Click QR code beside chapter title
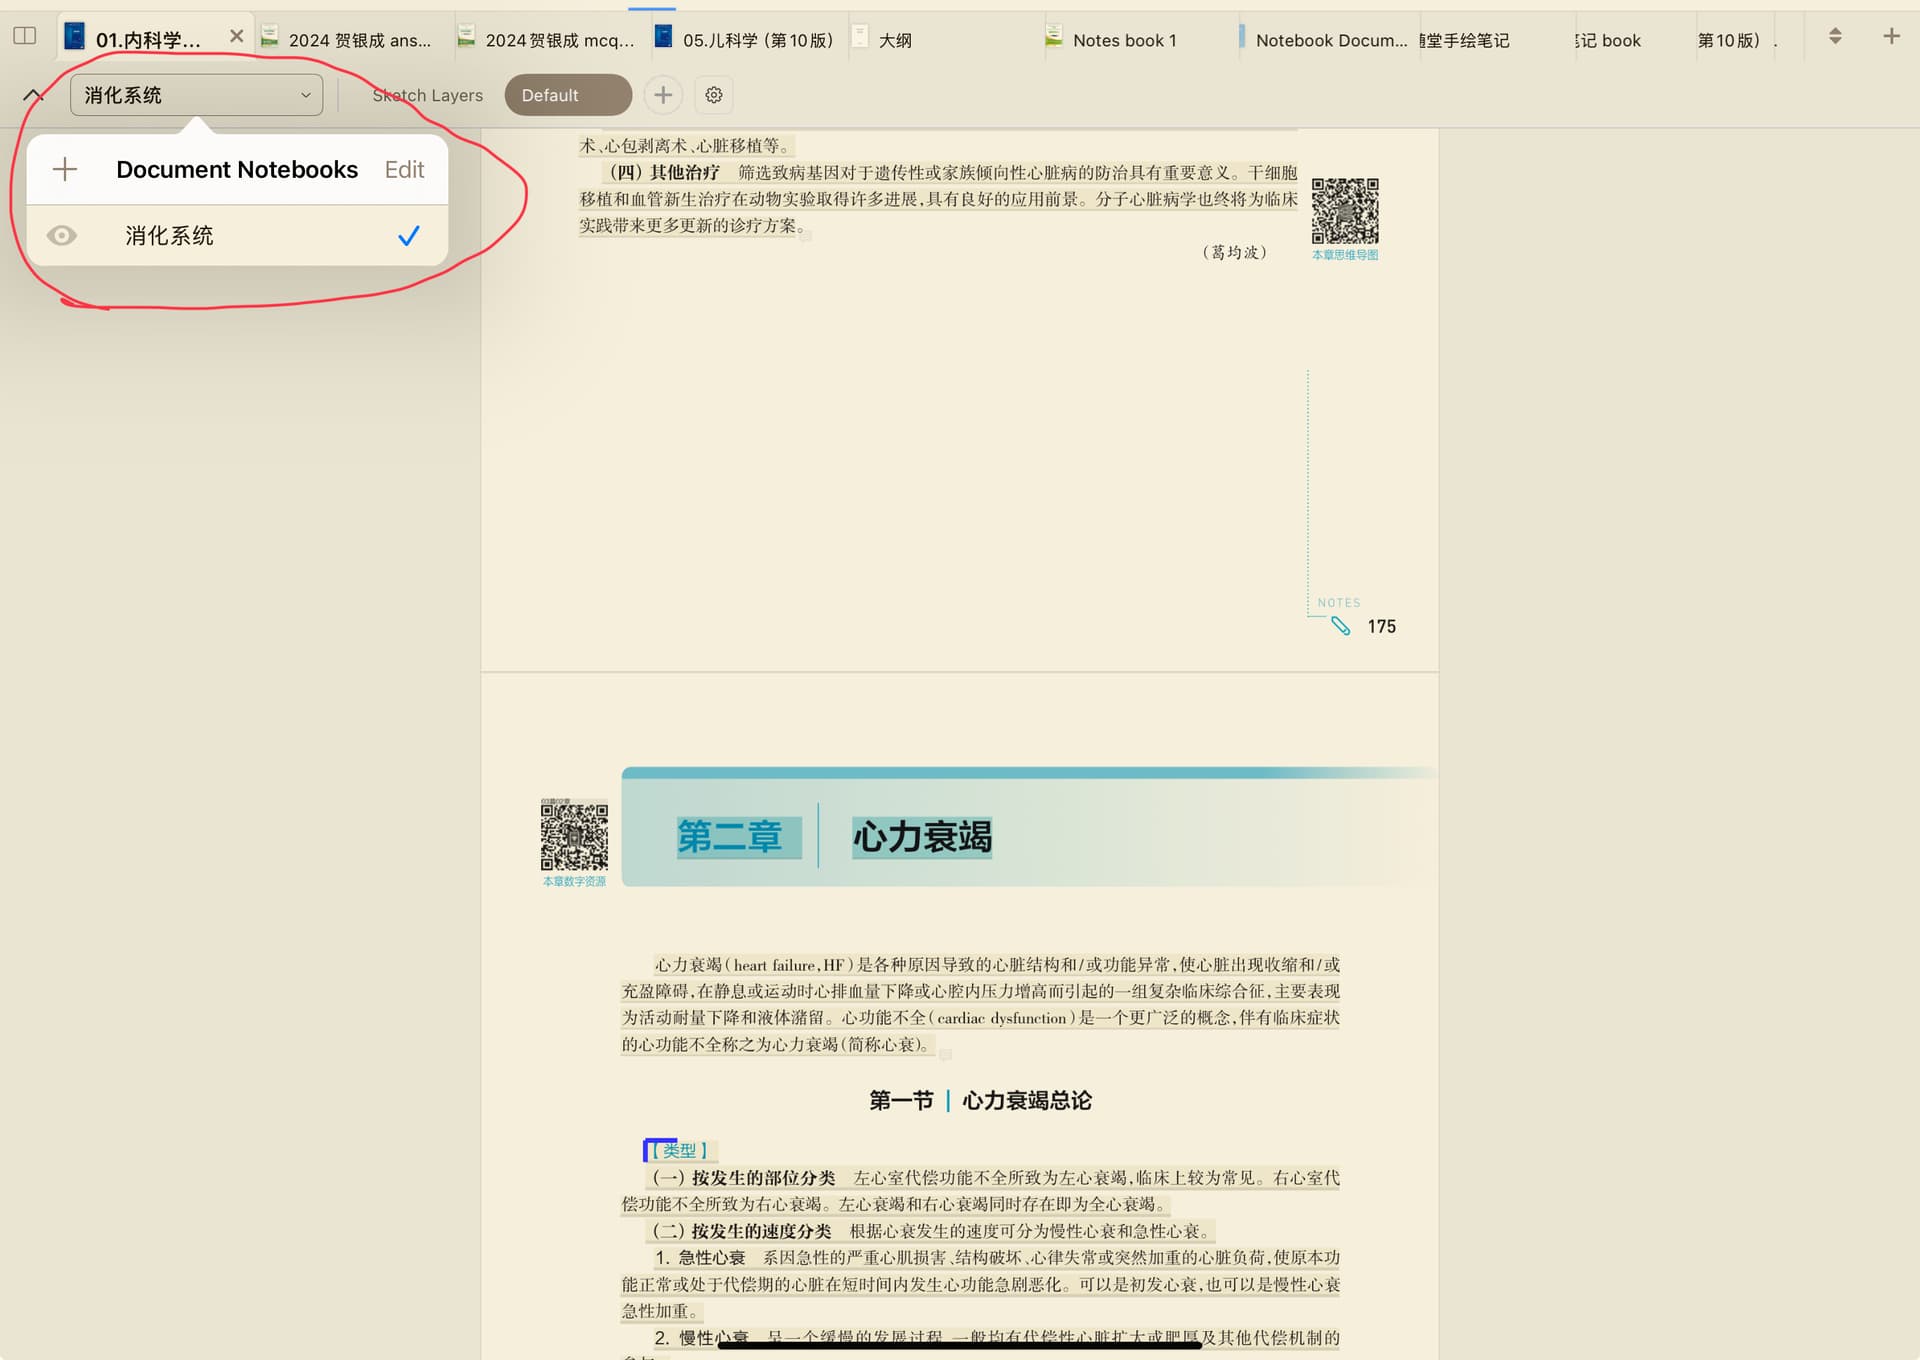Image resolution: width=1920 pixels, height=1360 pixels. pos(574,834)
